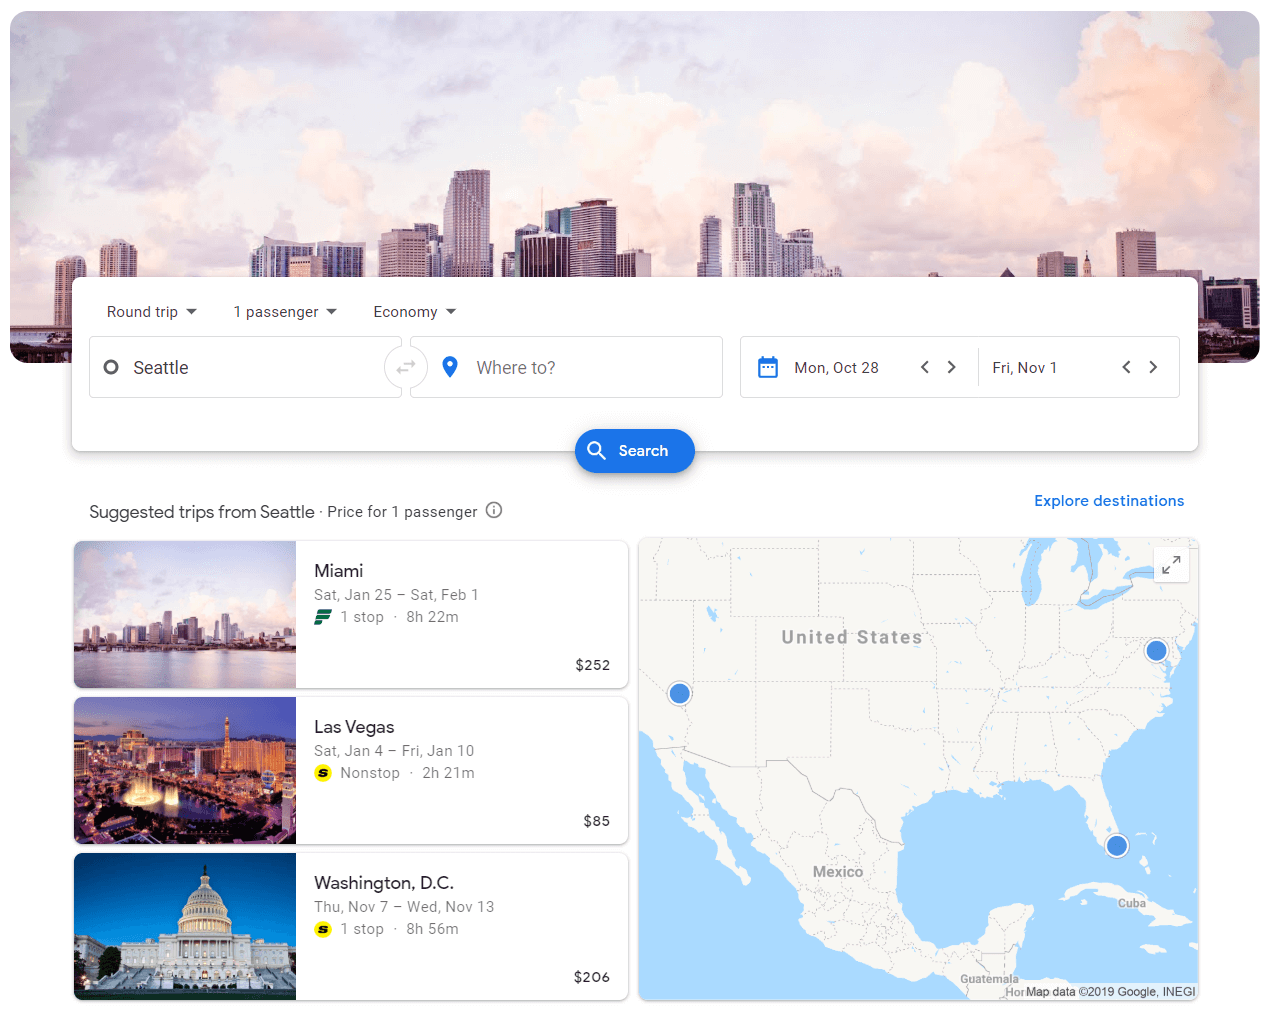Click the Florida destination marker on the map
1270x1014 pixels.
(x=1117, y=845)
